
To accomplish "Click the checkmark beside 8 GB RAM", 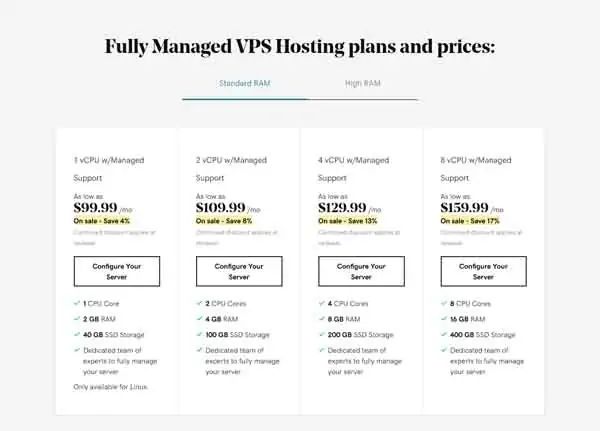I will tap(321, 318).
